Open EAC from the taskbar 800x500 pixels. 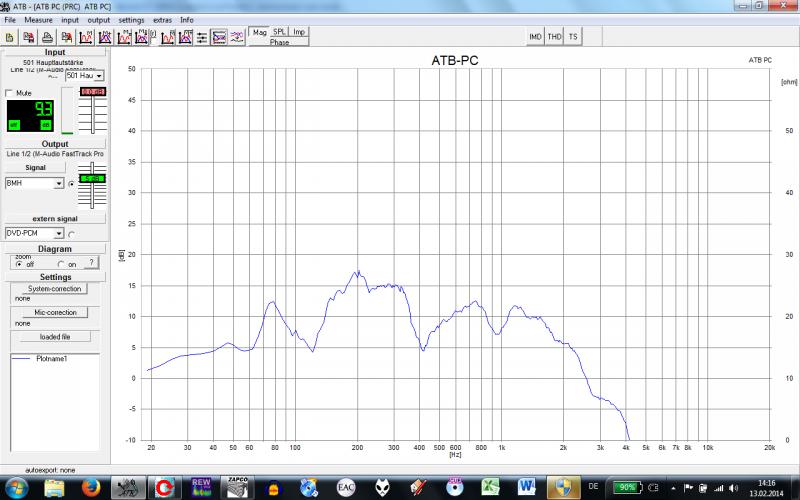(344, 487)
